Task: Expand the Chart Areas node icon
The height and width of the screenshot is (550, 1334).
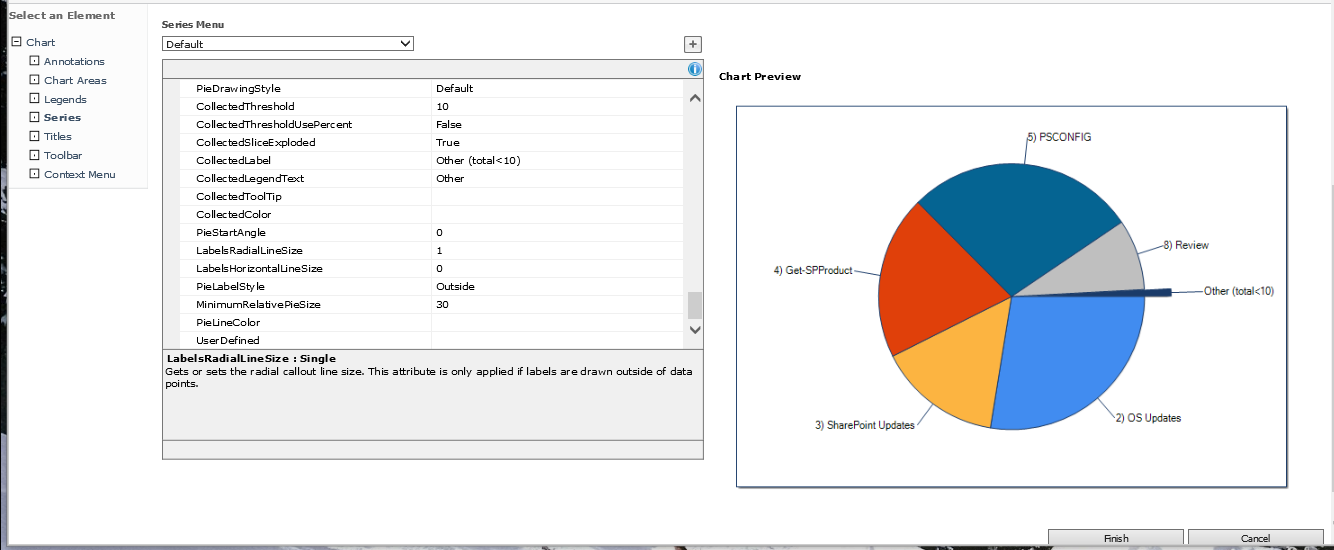Action: click(x=34, y=80)
